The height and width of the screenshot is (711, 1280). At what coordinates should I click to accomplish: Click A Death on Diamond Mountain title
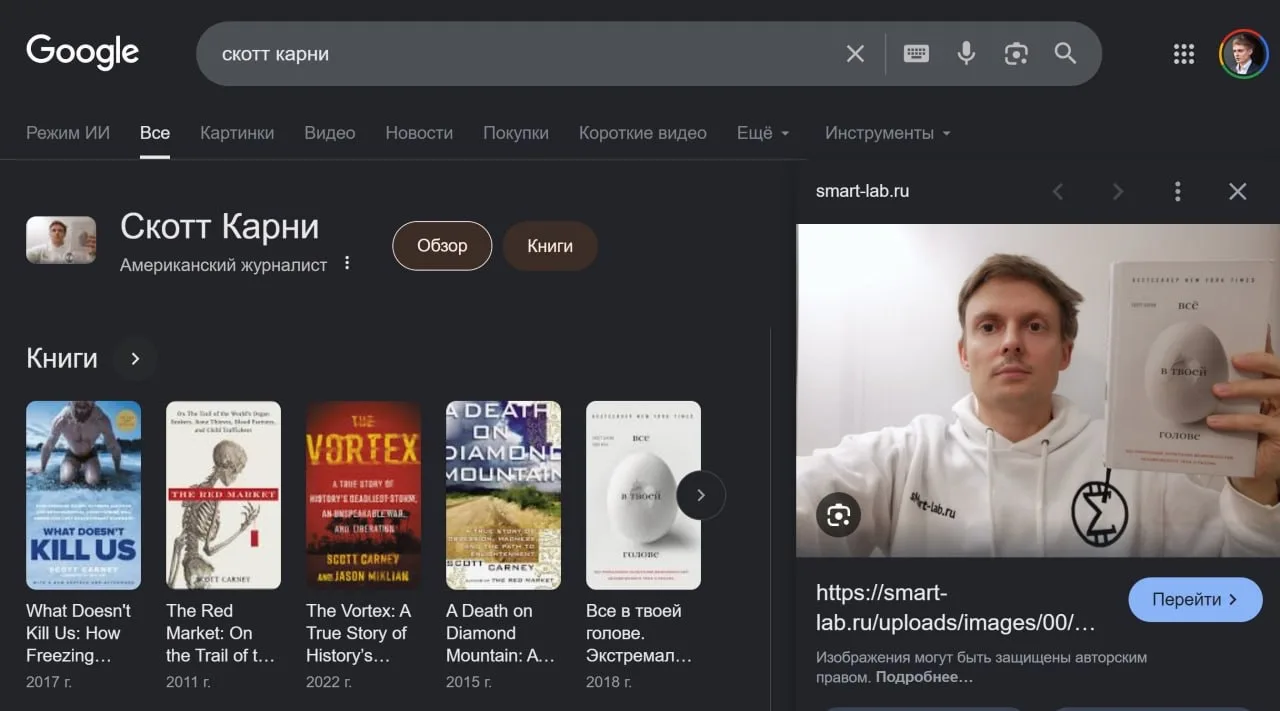[500, 633]
